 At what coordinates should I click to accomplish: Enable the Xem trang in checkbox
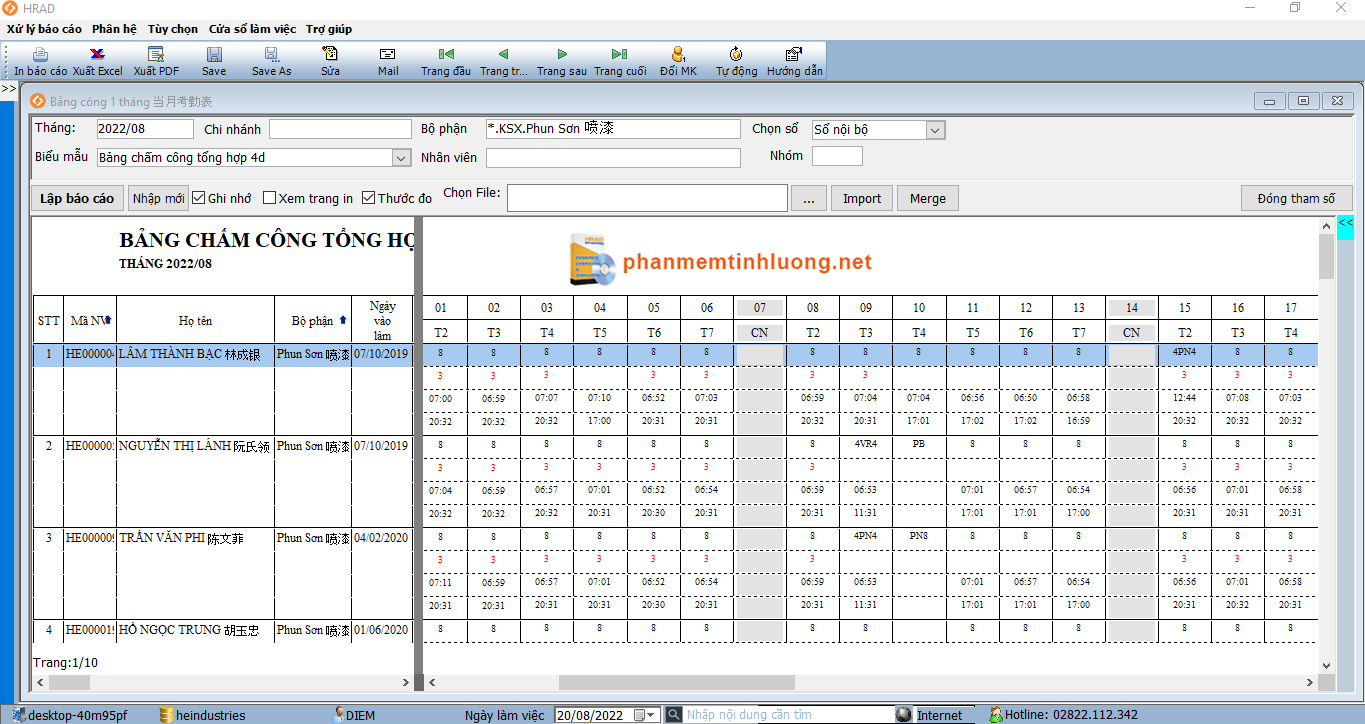tap(269, 198)
